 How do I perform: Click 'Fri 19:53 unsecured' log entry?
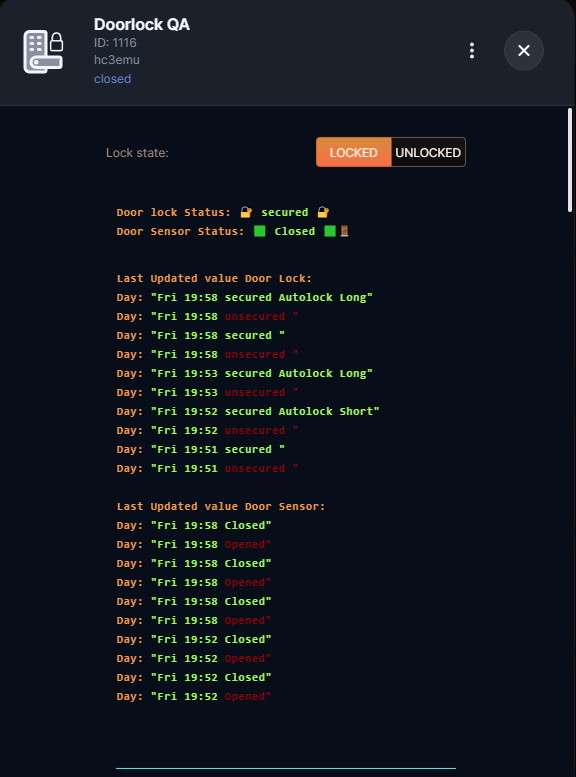click(208, 392)
